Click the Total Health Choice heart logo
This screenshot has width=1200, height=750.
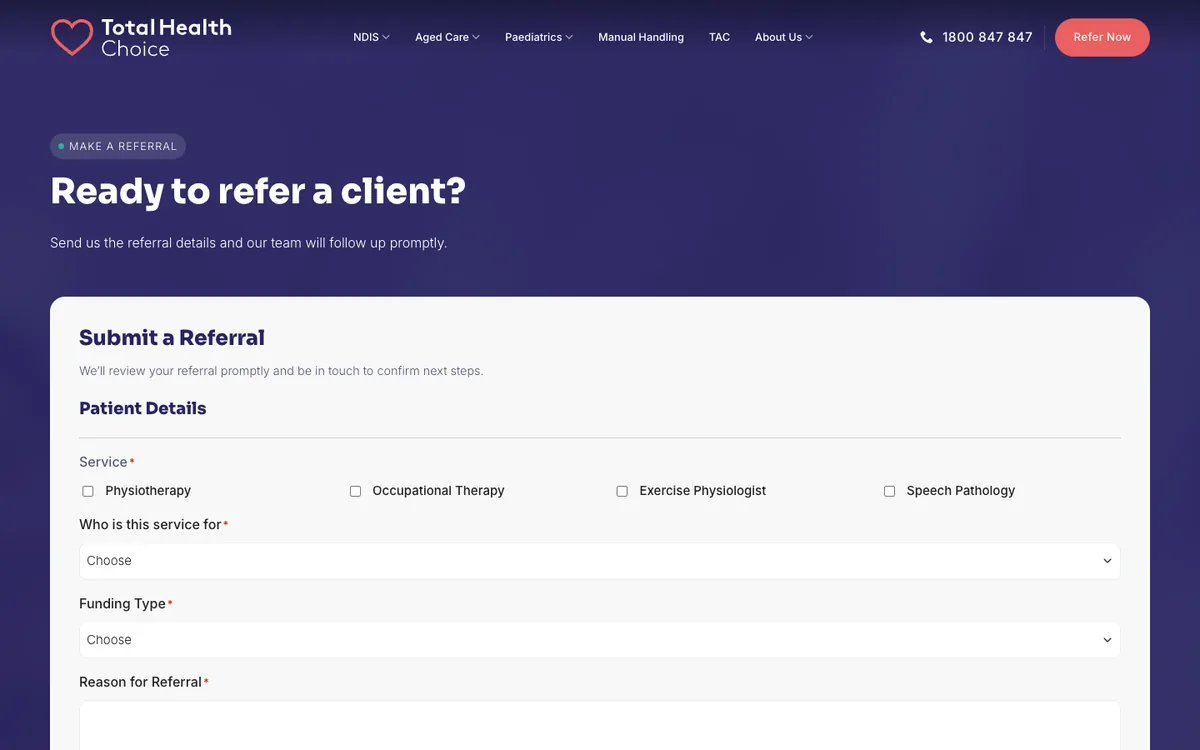point(72,37)
